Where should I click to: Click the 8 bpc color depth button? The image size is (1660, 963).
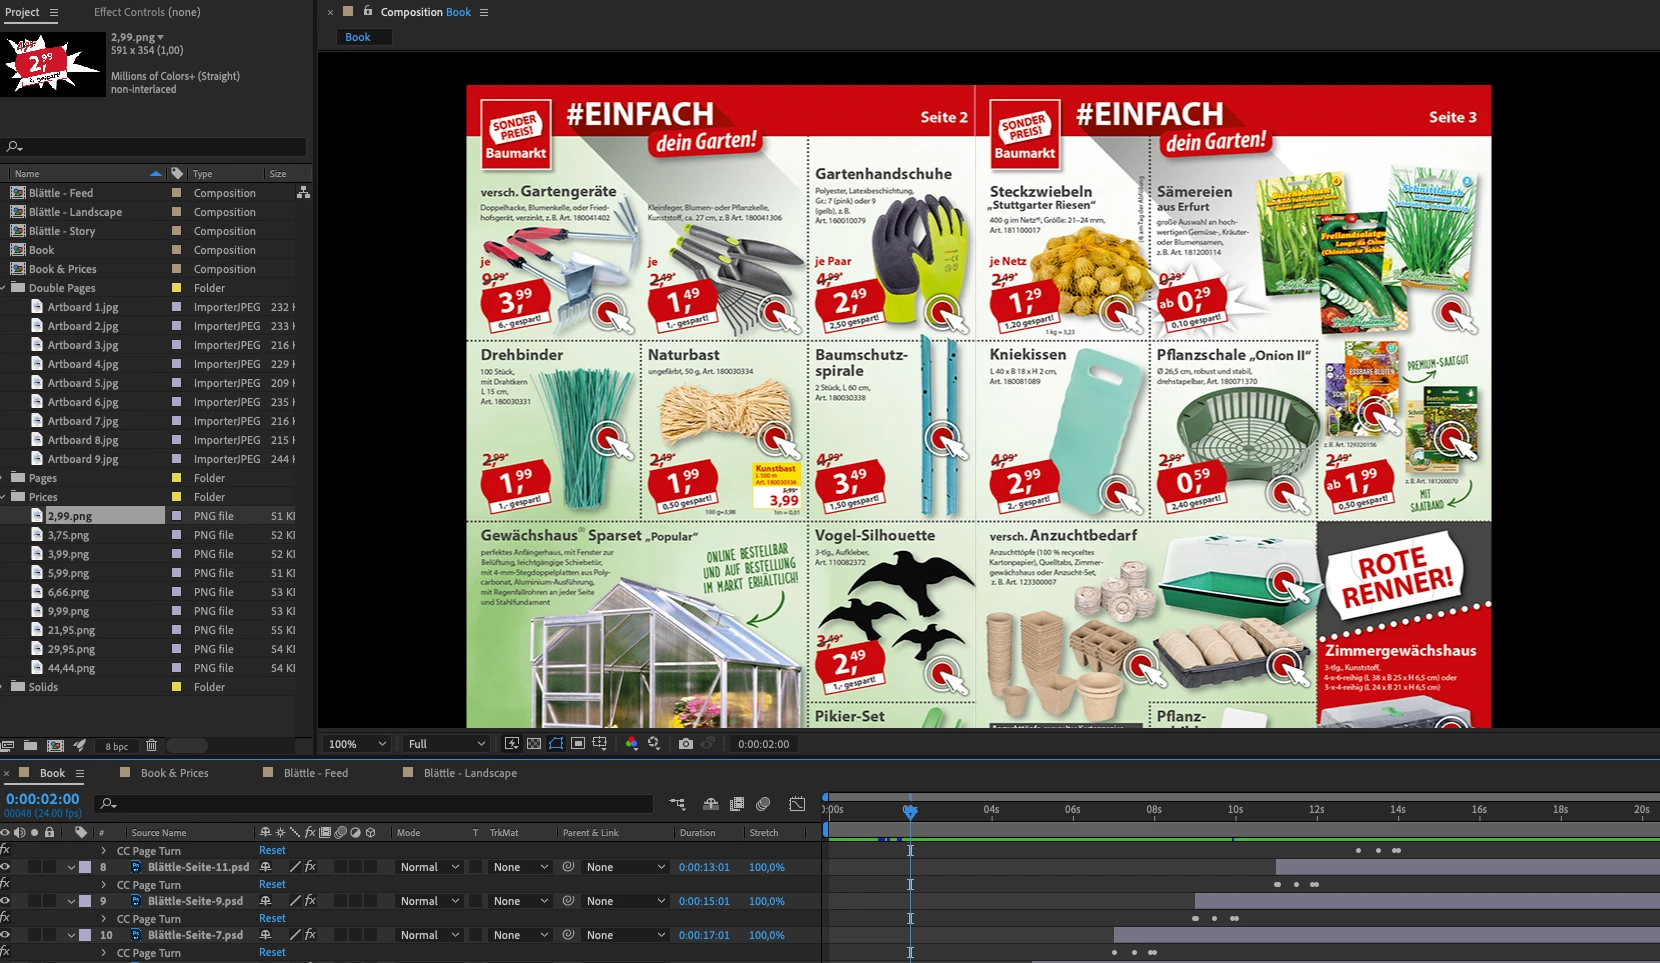(117, 746)
